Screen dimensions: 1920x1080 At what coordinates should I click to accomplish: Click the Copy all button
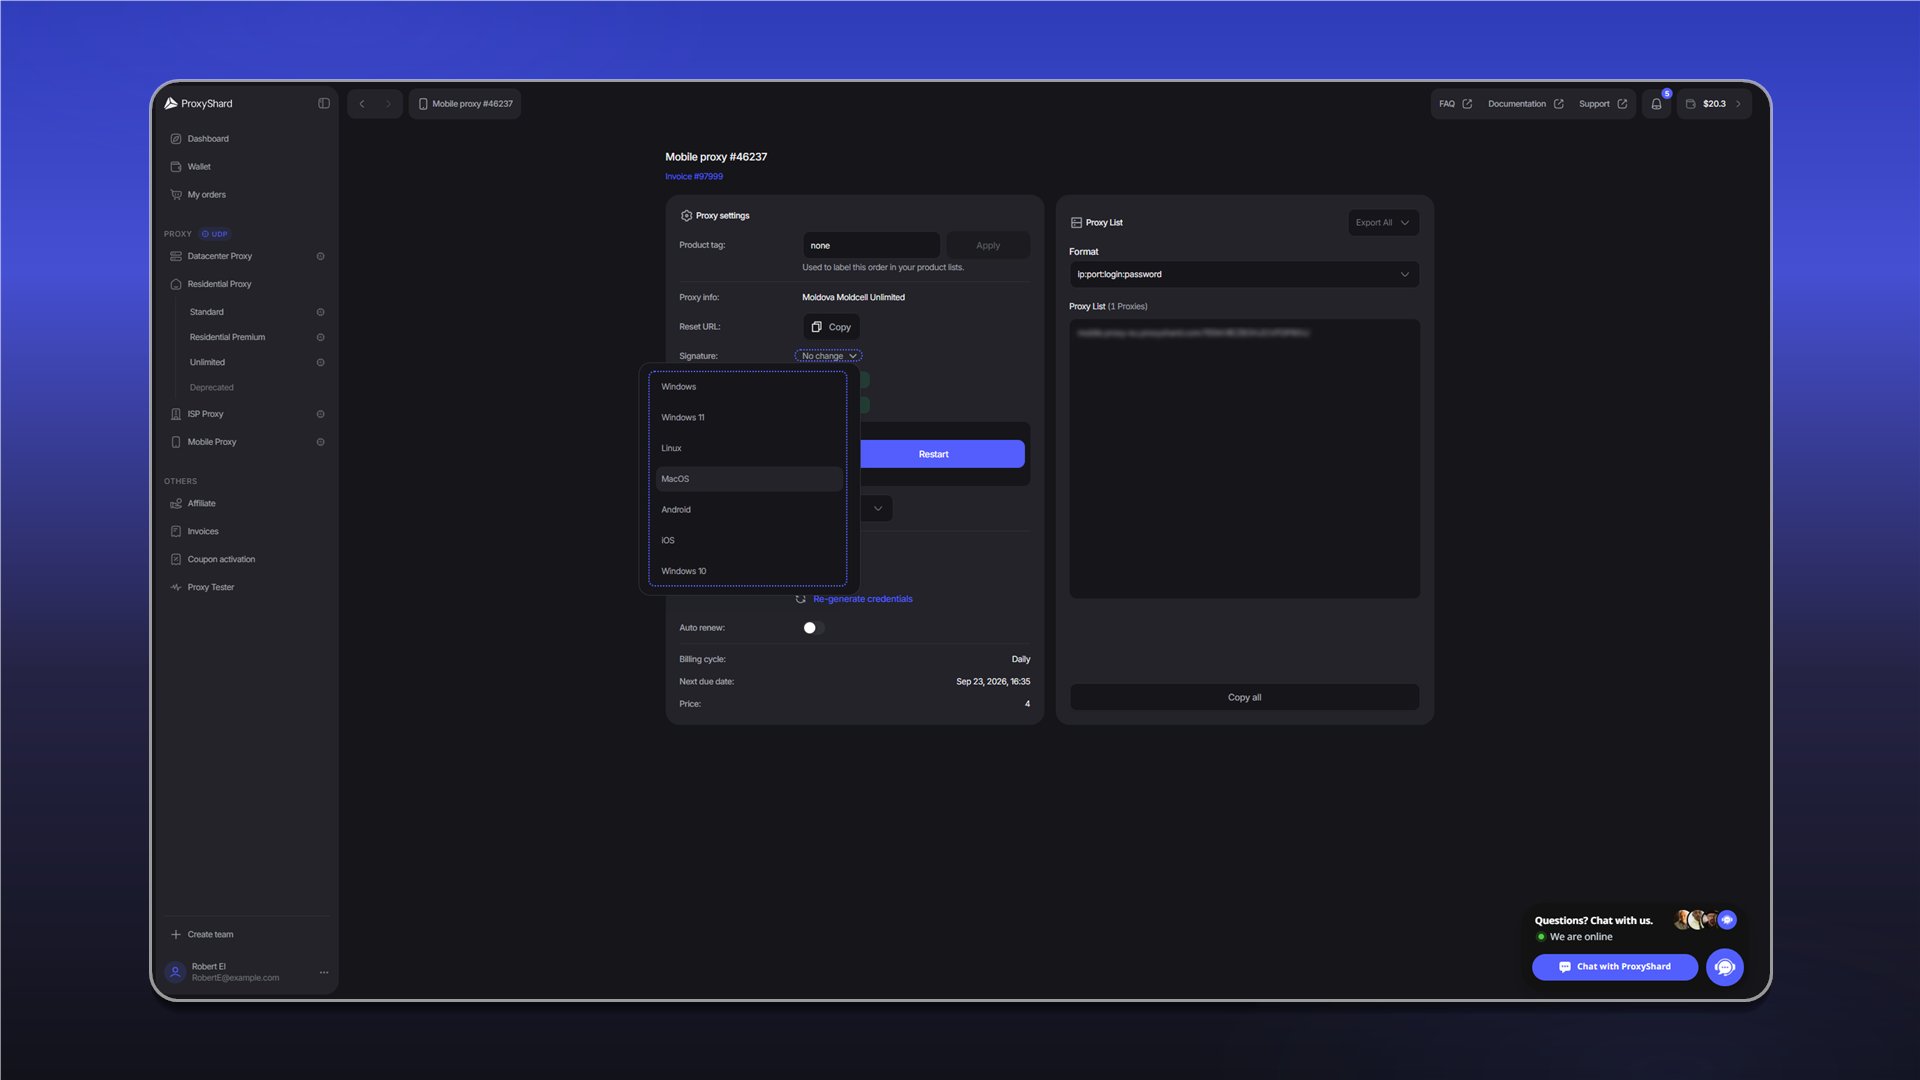point(1244,697)
